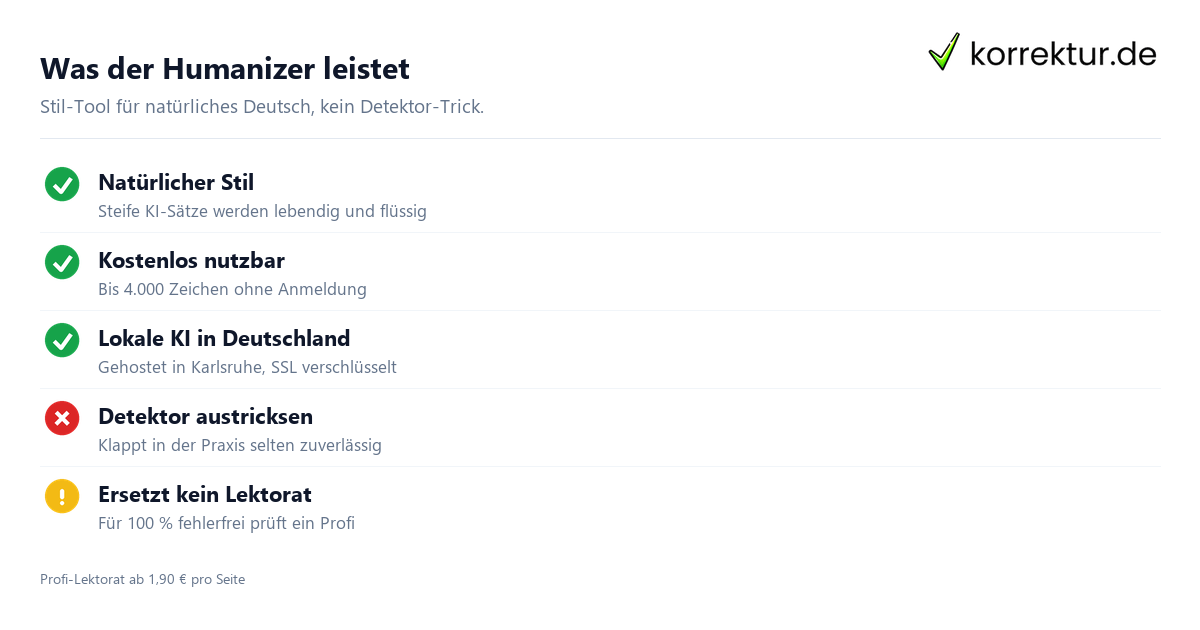Click the Detektor austricksen title
The height and width of the screenshot is (630, 1200).
pos(205,417)
